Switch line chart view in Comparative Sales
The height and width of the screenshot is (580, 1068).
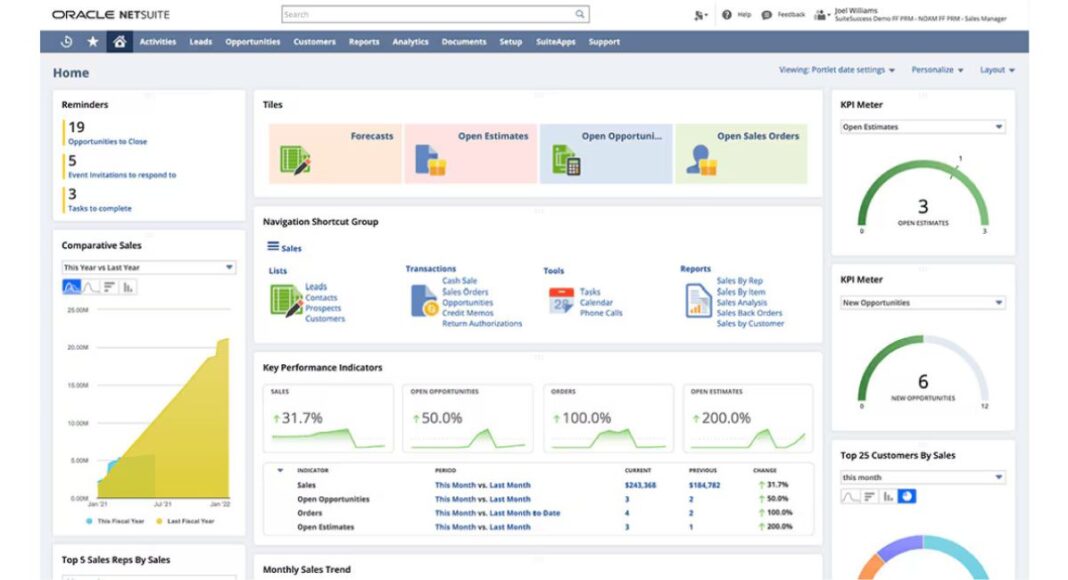[91, 288]
